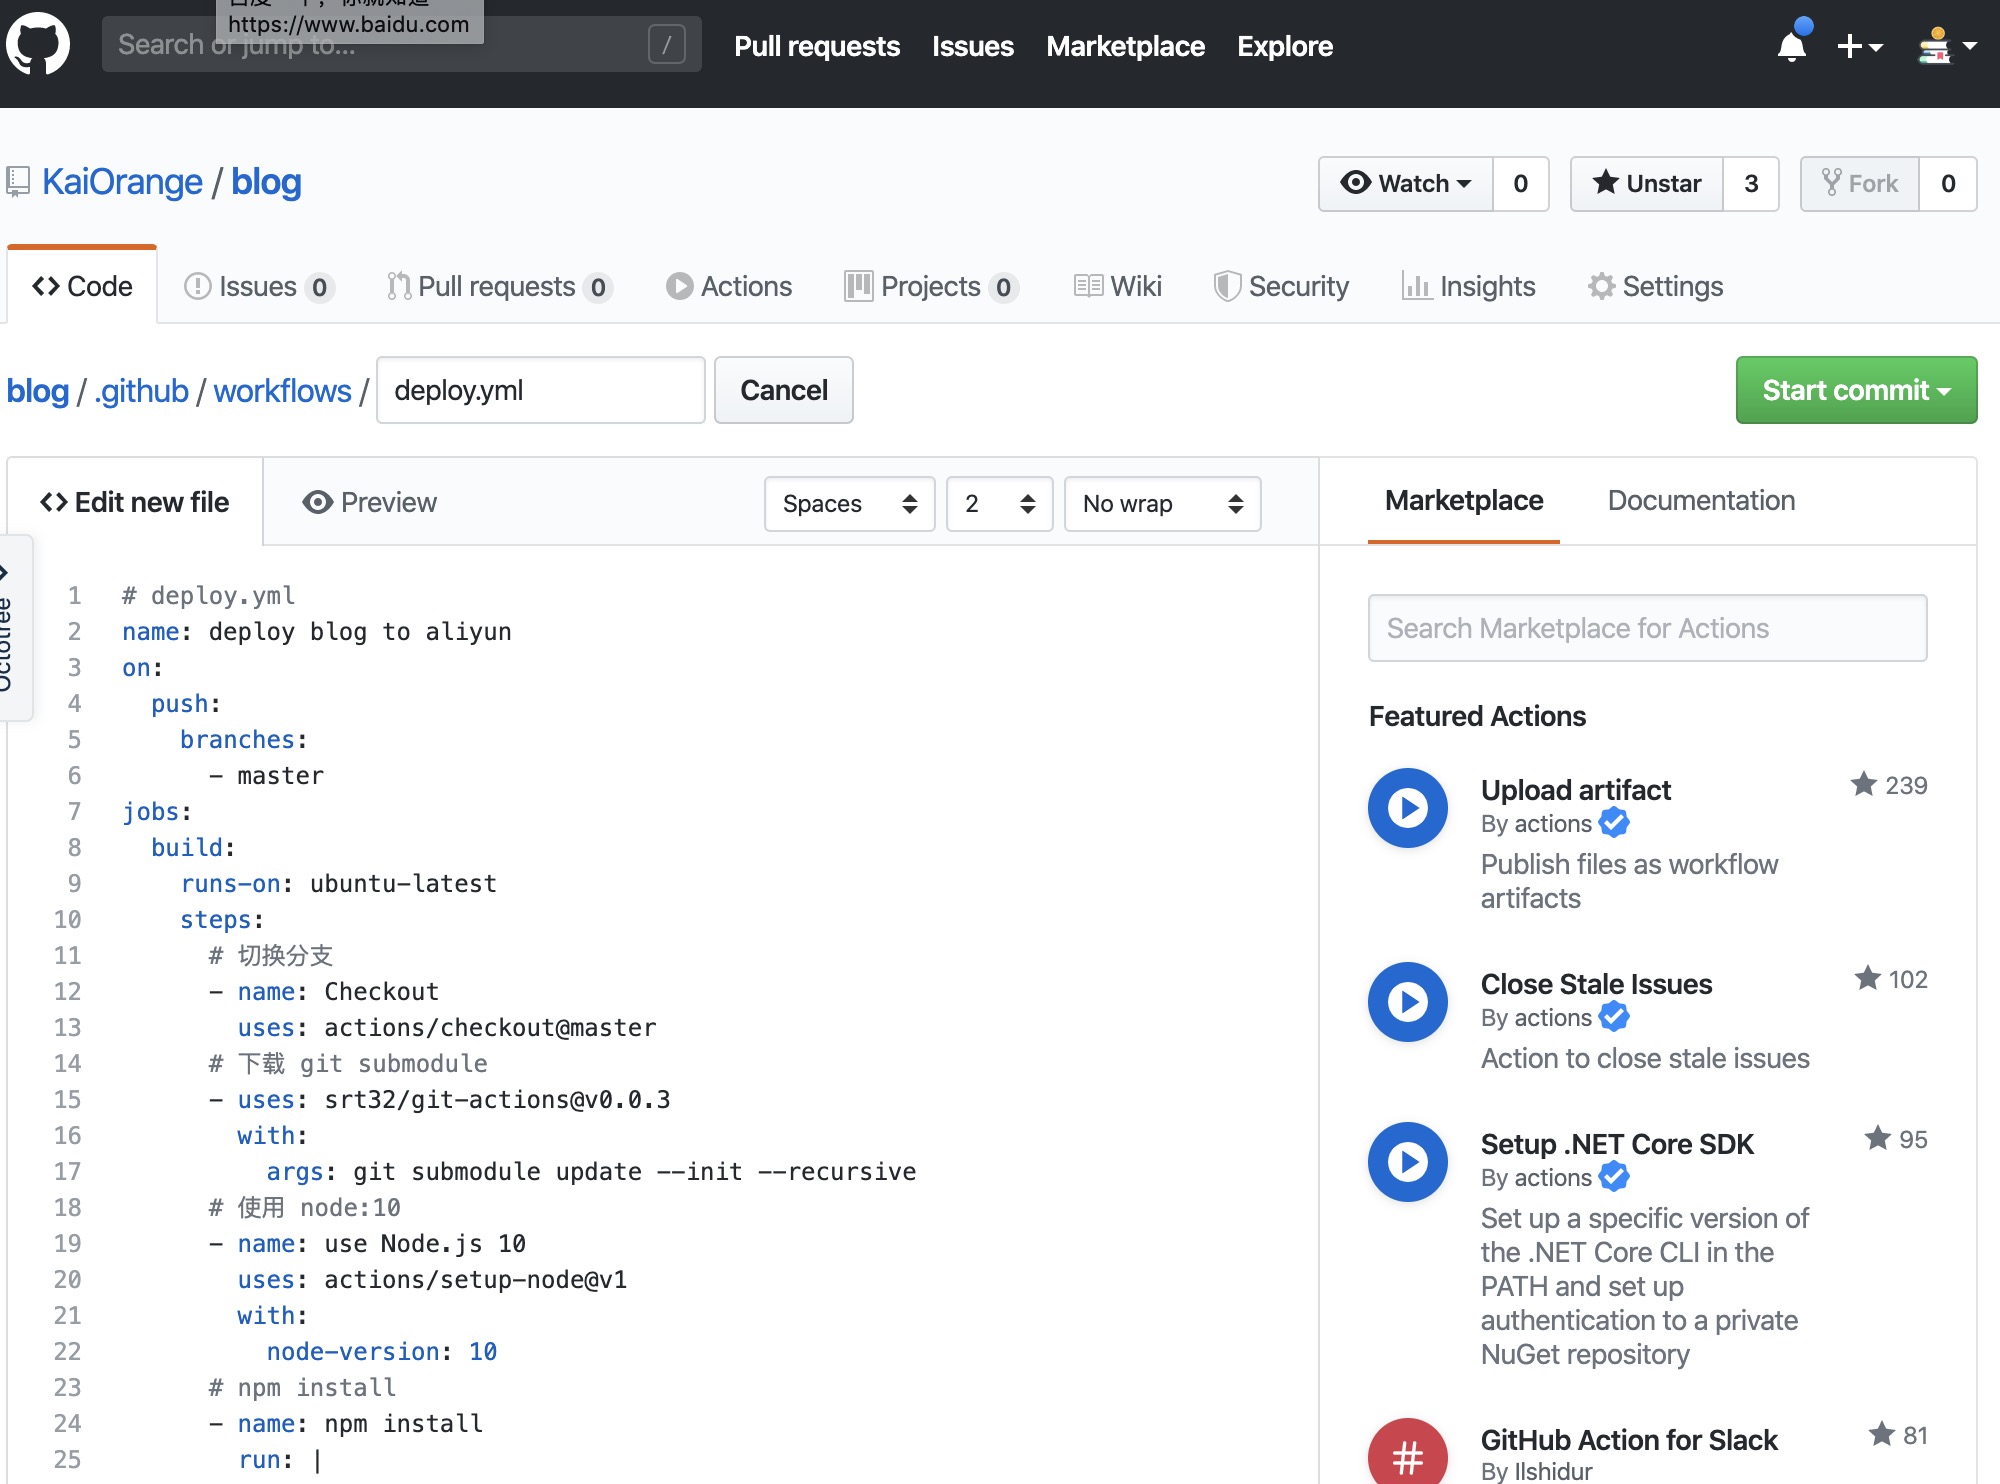Unstar the repository
2000x1484 pixels.
click(x=1647, y=184)
